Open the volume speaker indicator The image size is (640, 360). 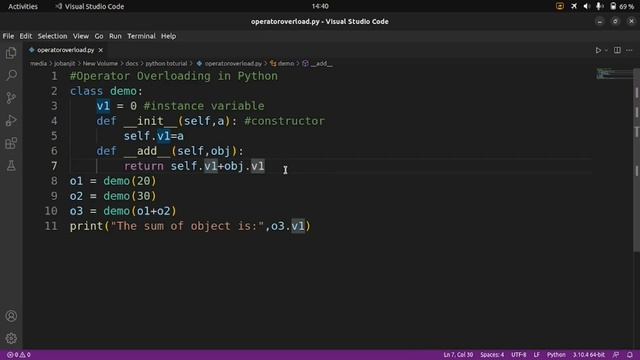587,6
